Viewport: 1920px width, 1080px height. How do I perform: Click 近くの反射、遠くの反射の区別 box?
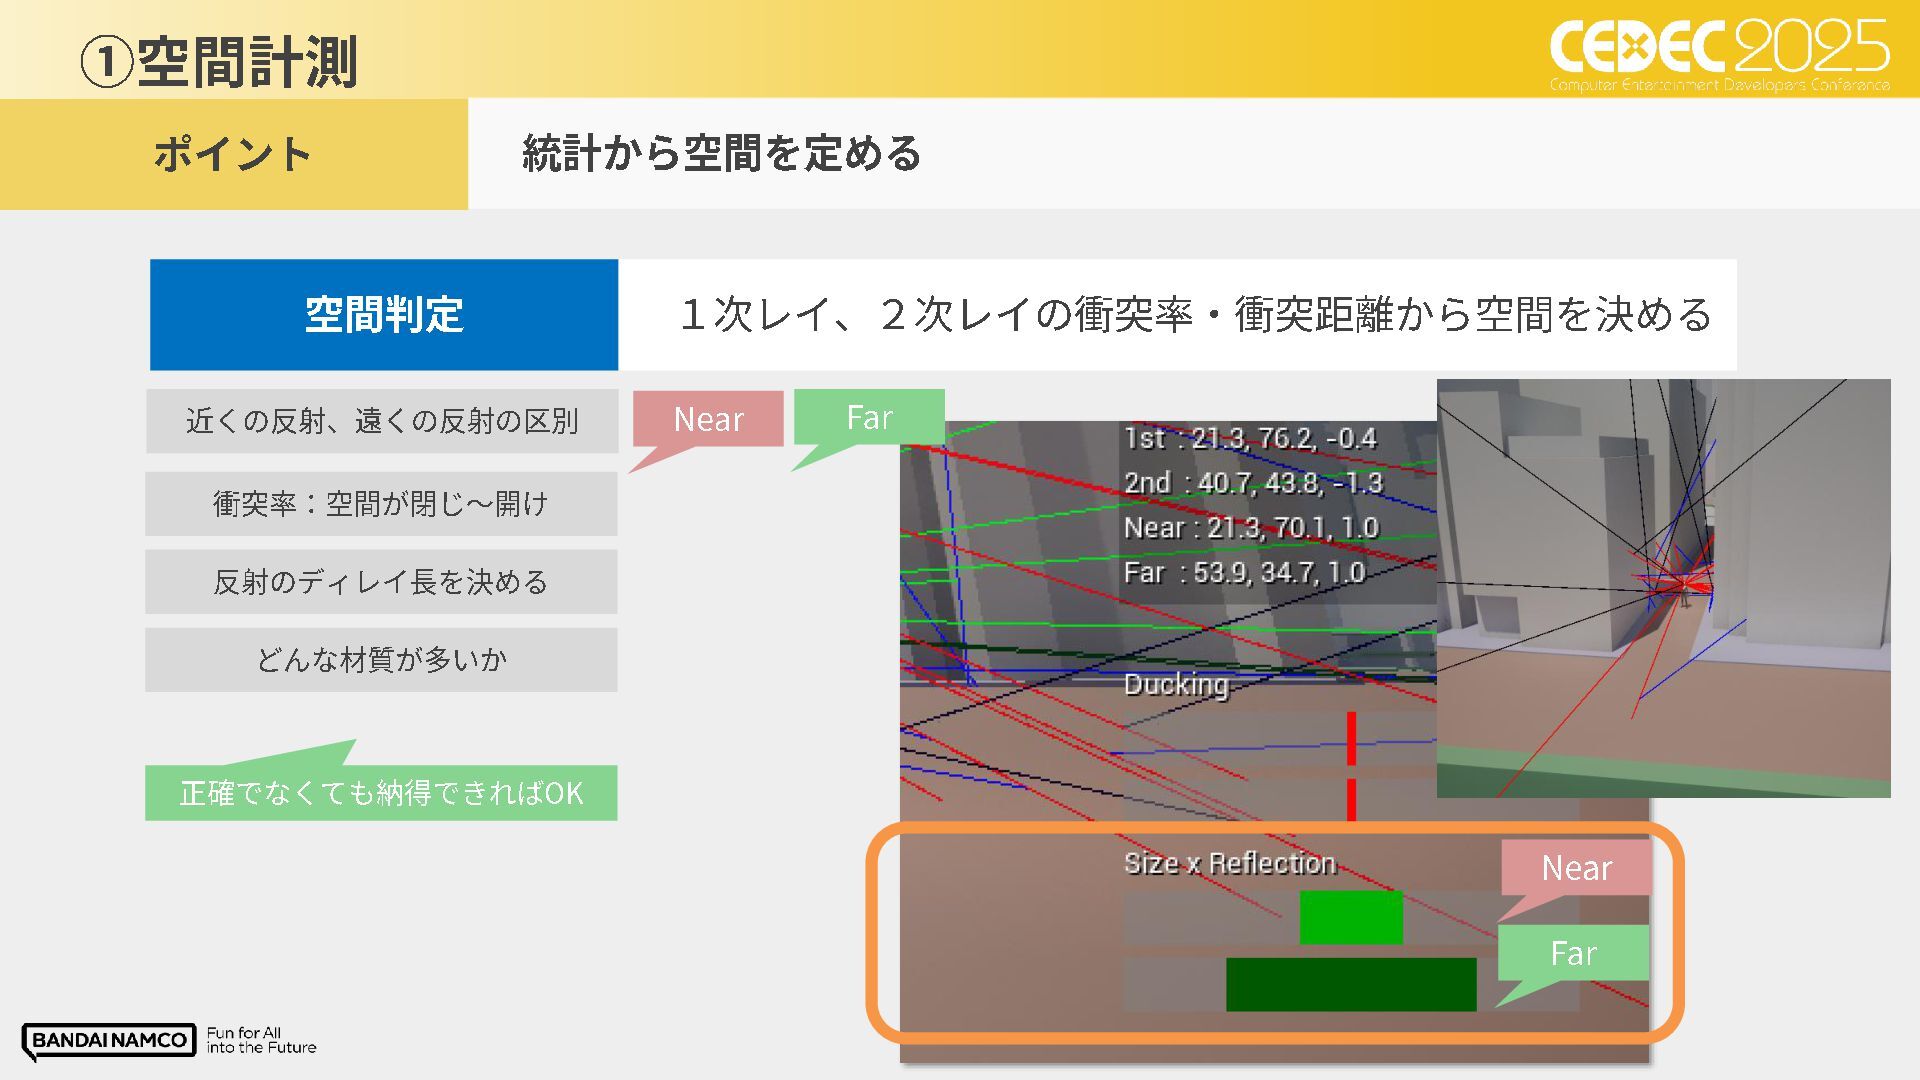(x=381, y=421)
